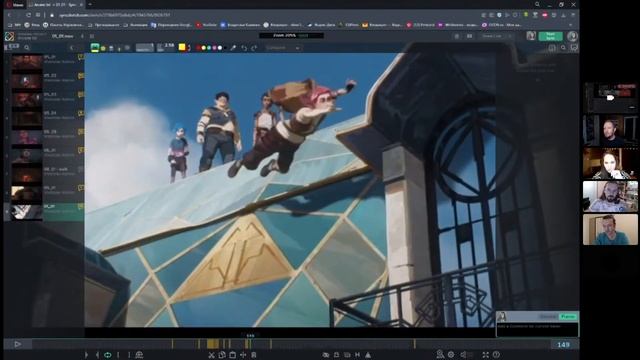Select the highlighted green item in list
640x360 pixels.
click(x=44, y=212)
